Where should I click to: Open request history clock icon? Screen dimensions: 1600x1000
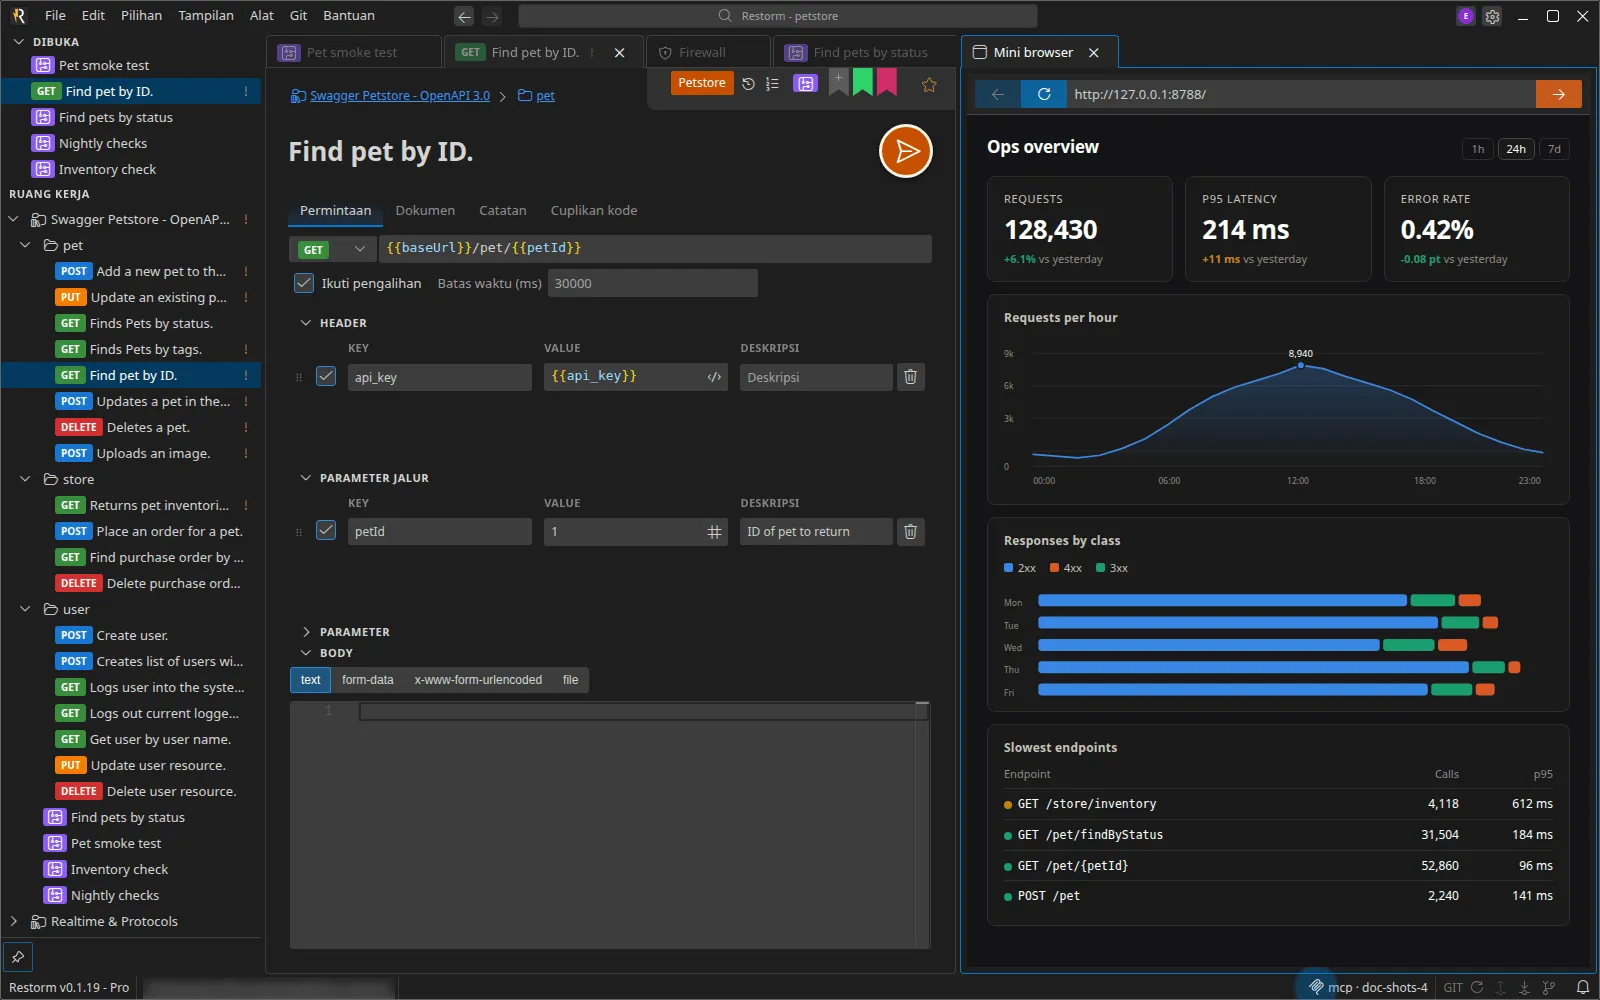tap(748, 84)
